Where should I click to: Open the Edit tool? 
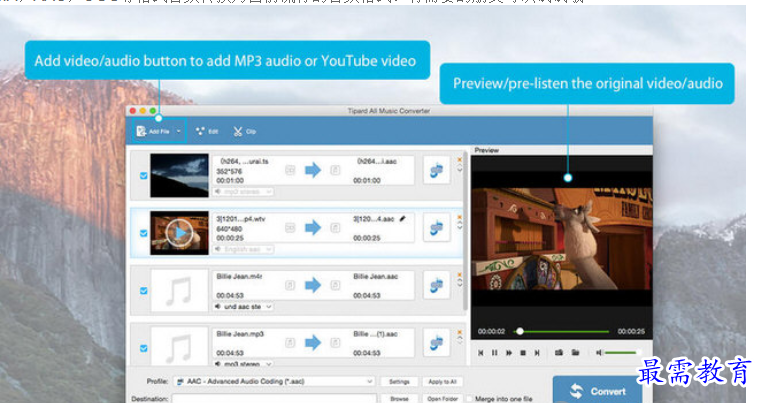tap(207, 131)
